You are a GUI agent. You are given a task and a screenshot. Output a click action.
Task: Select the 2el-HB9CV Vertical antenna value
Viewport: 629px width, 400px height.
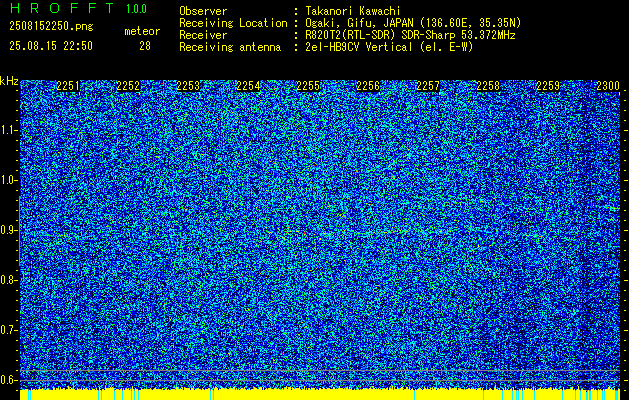[x=389, y=47]
